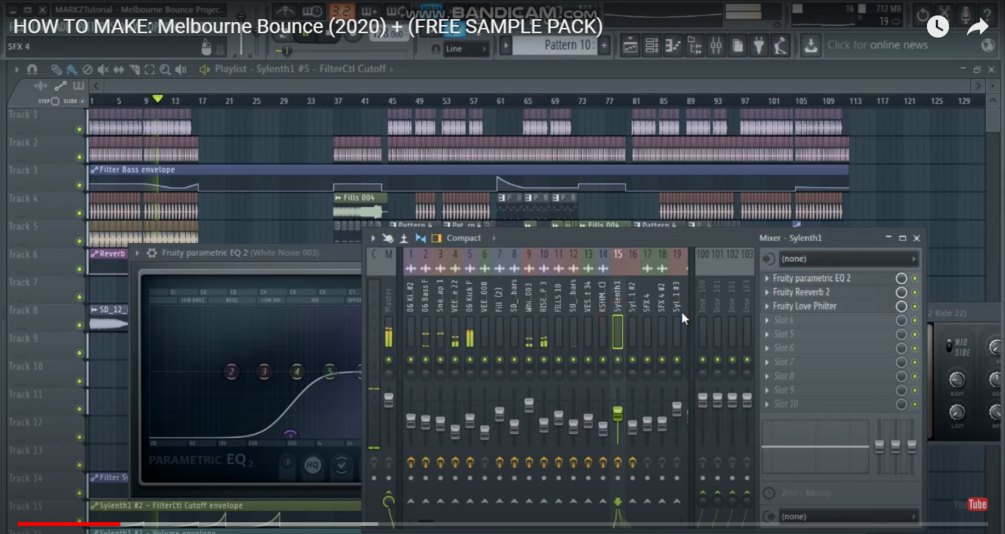Screen dimensions: 1005x534
Task: Click the globe icon at news panel end
Action: point(988,46)
